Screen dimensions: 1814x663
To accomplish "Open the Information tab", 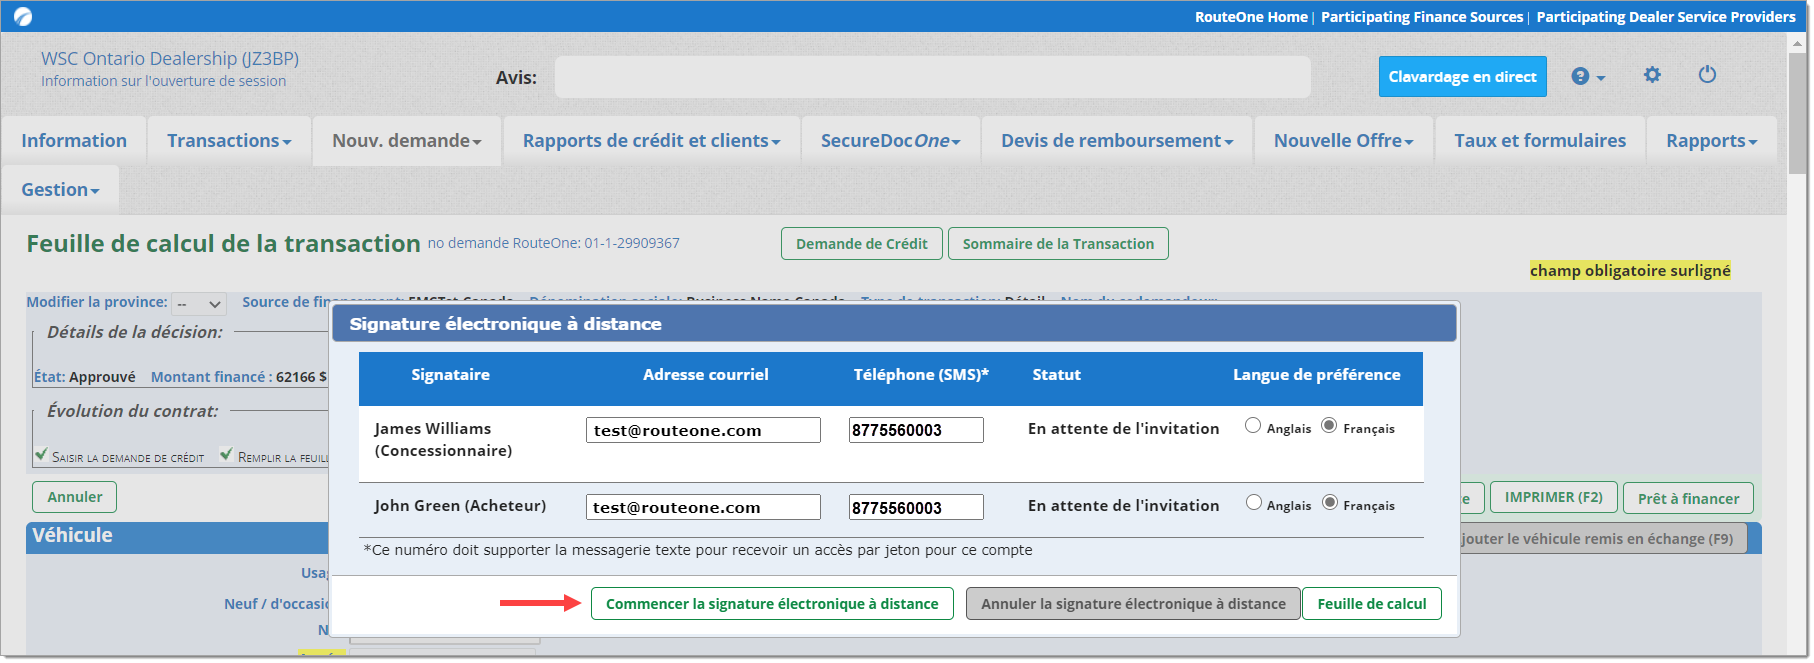I will (74, 141).
